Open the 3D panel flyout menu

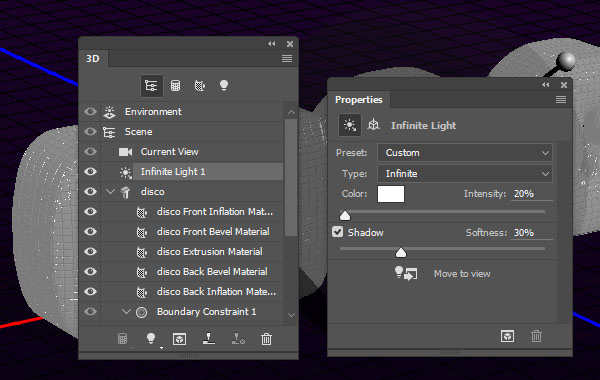click(287, 59)
